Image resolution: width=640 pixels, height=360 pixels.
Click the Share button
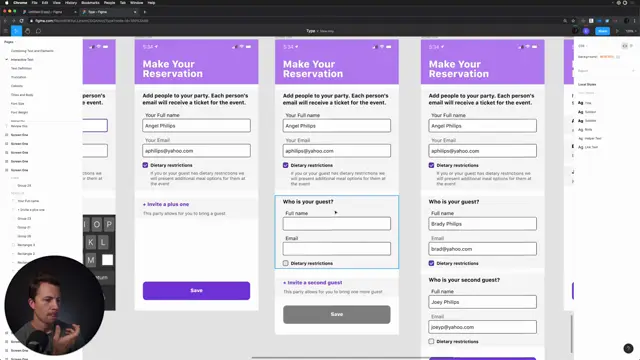tap(602, 31)
